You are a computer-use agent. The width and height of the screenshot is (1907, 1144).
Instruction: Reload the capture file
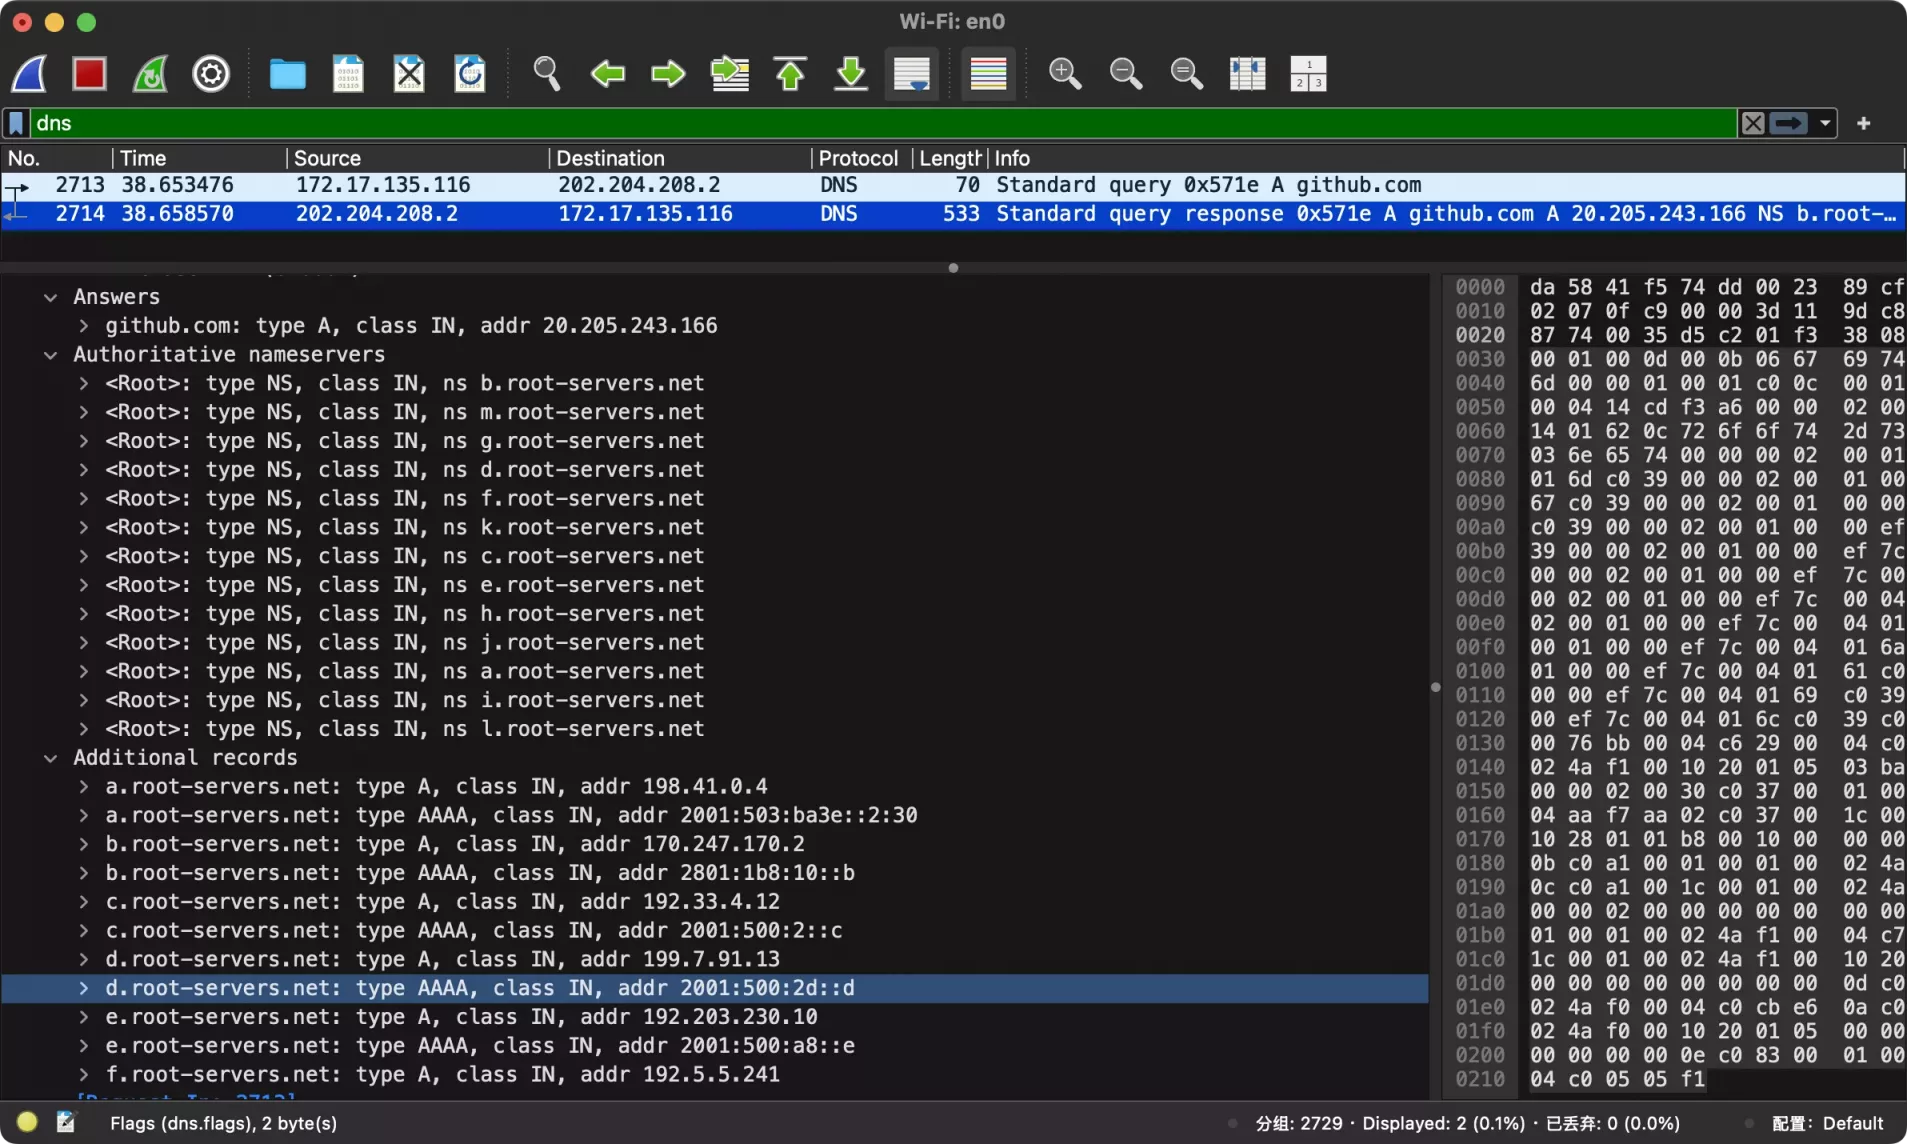[470, 74]
